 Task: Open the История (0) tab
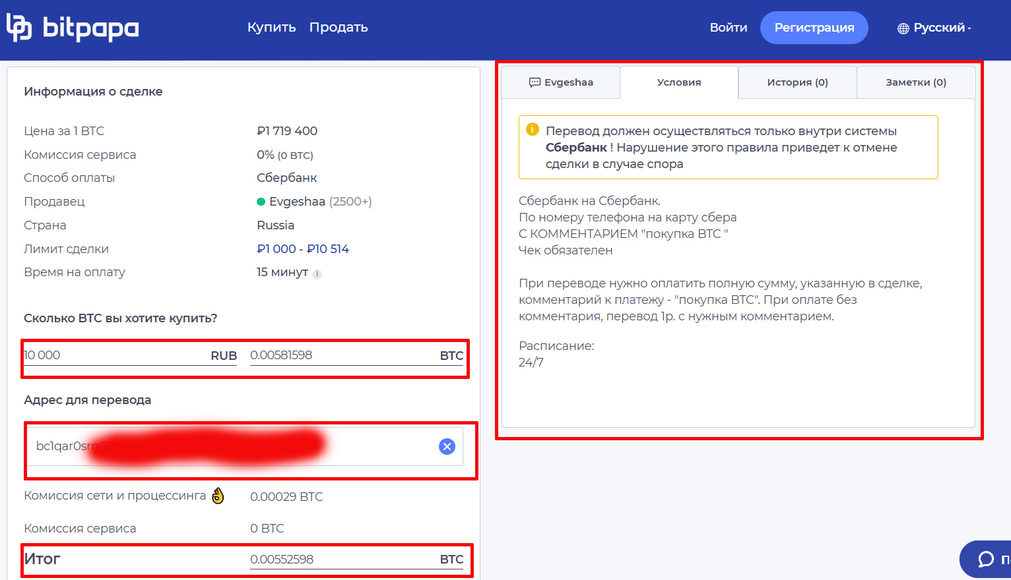tap(797, 82)
